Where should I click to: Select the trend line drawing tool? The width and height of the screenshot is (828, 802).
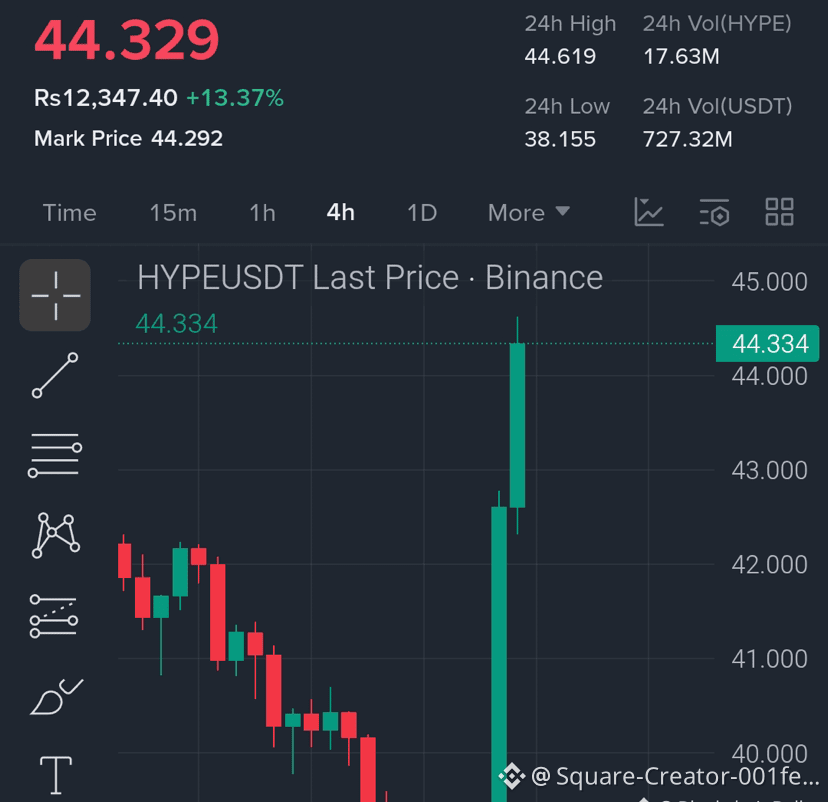[x=55, y=375]
